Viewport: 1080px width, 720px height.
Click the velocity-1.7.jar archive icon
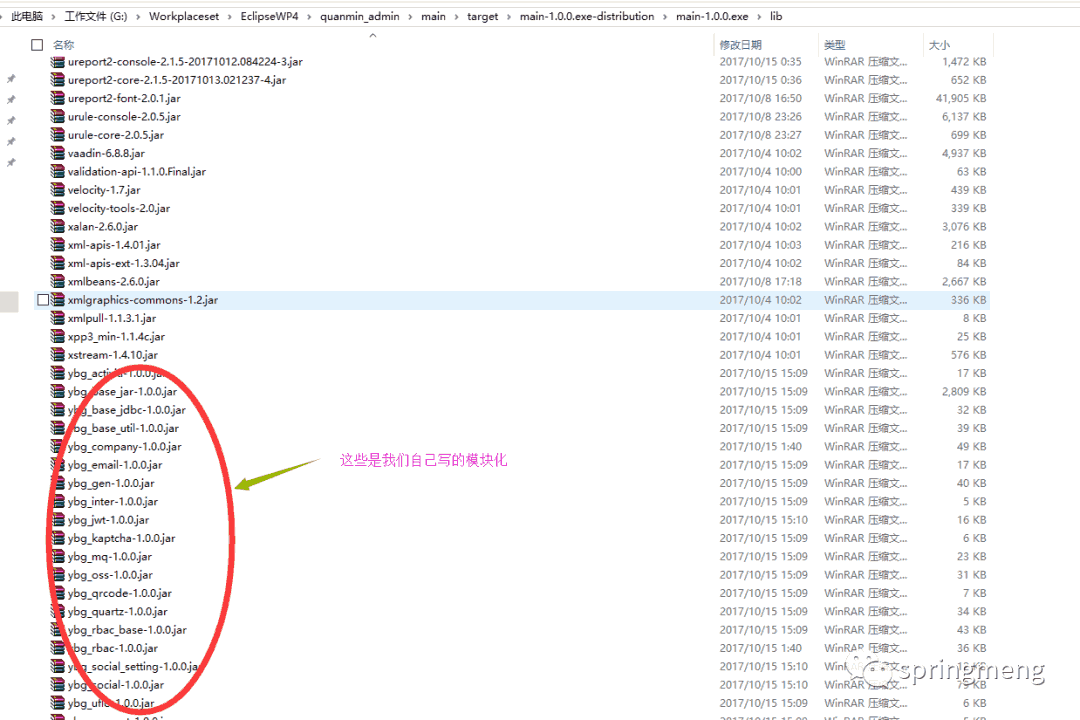click(58, 190)
